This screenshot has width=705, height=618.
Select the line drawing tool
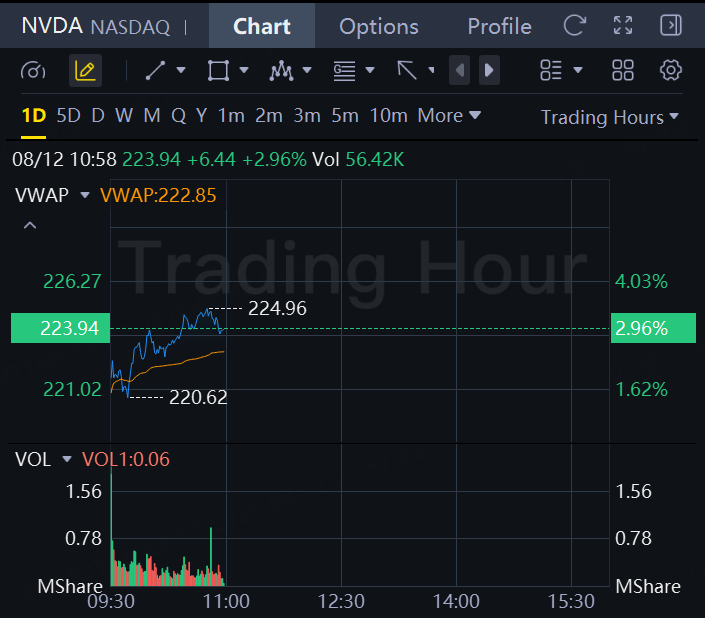[156, 71]
